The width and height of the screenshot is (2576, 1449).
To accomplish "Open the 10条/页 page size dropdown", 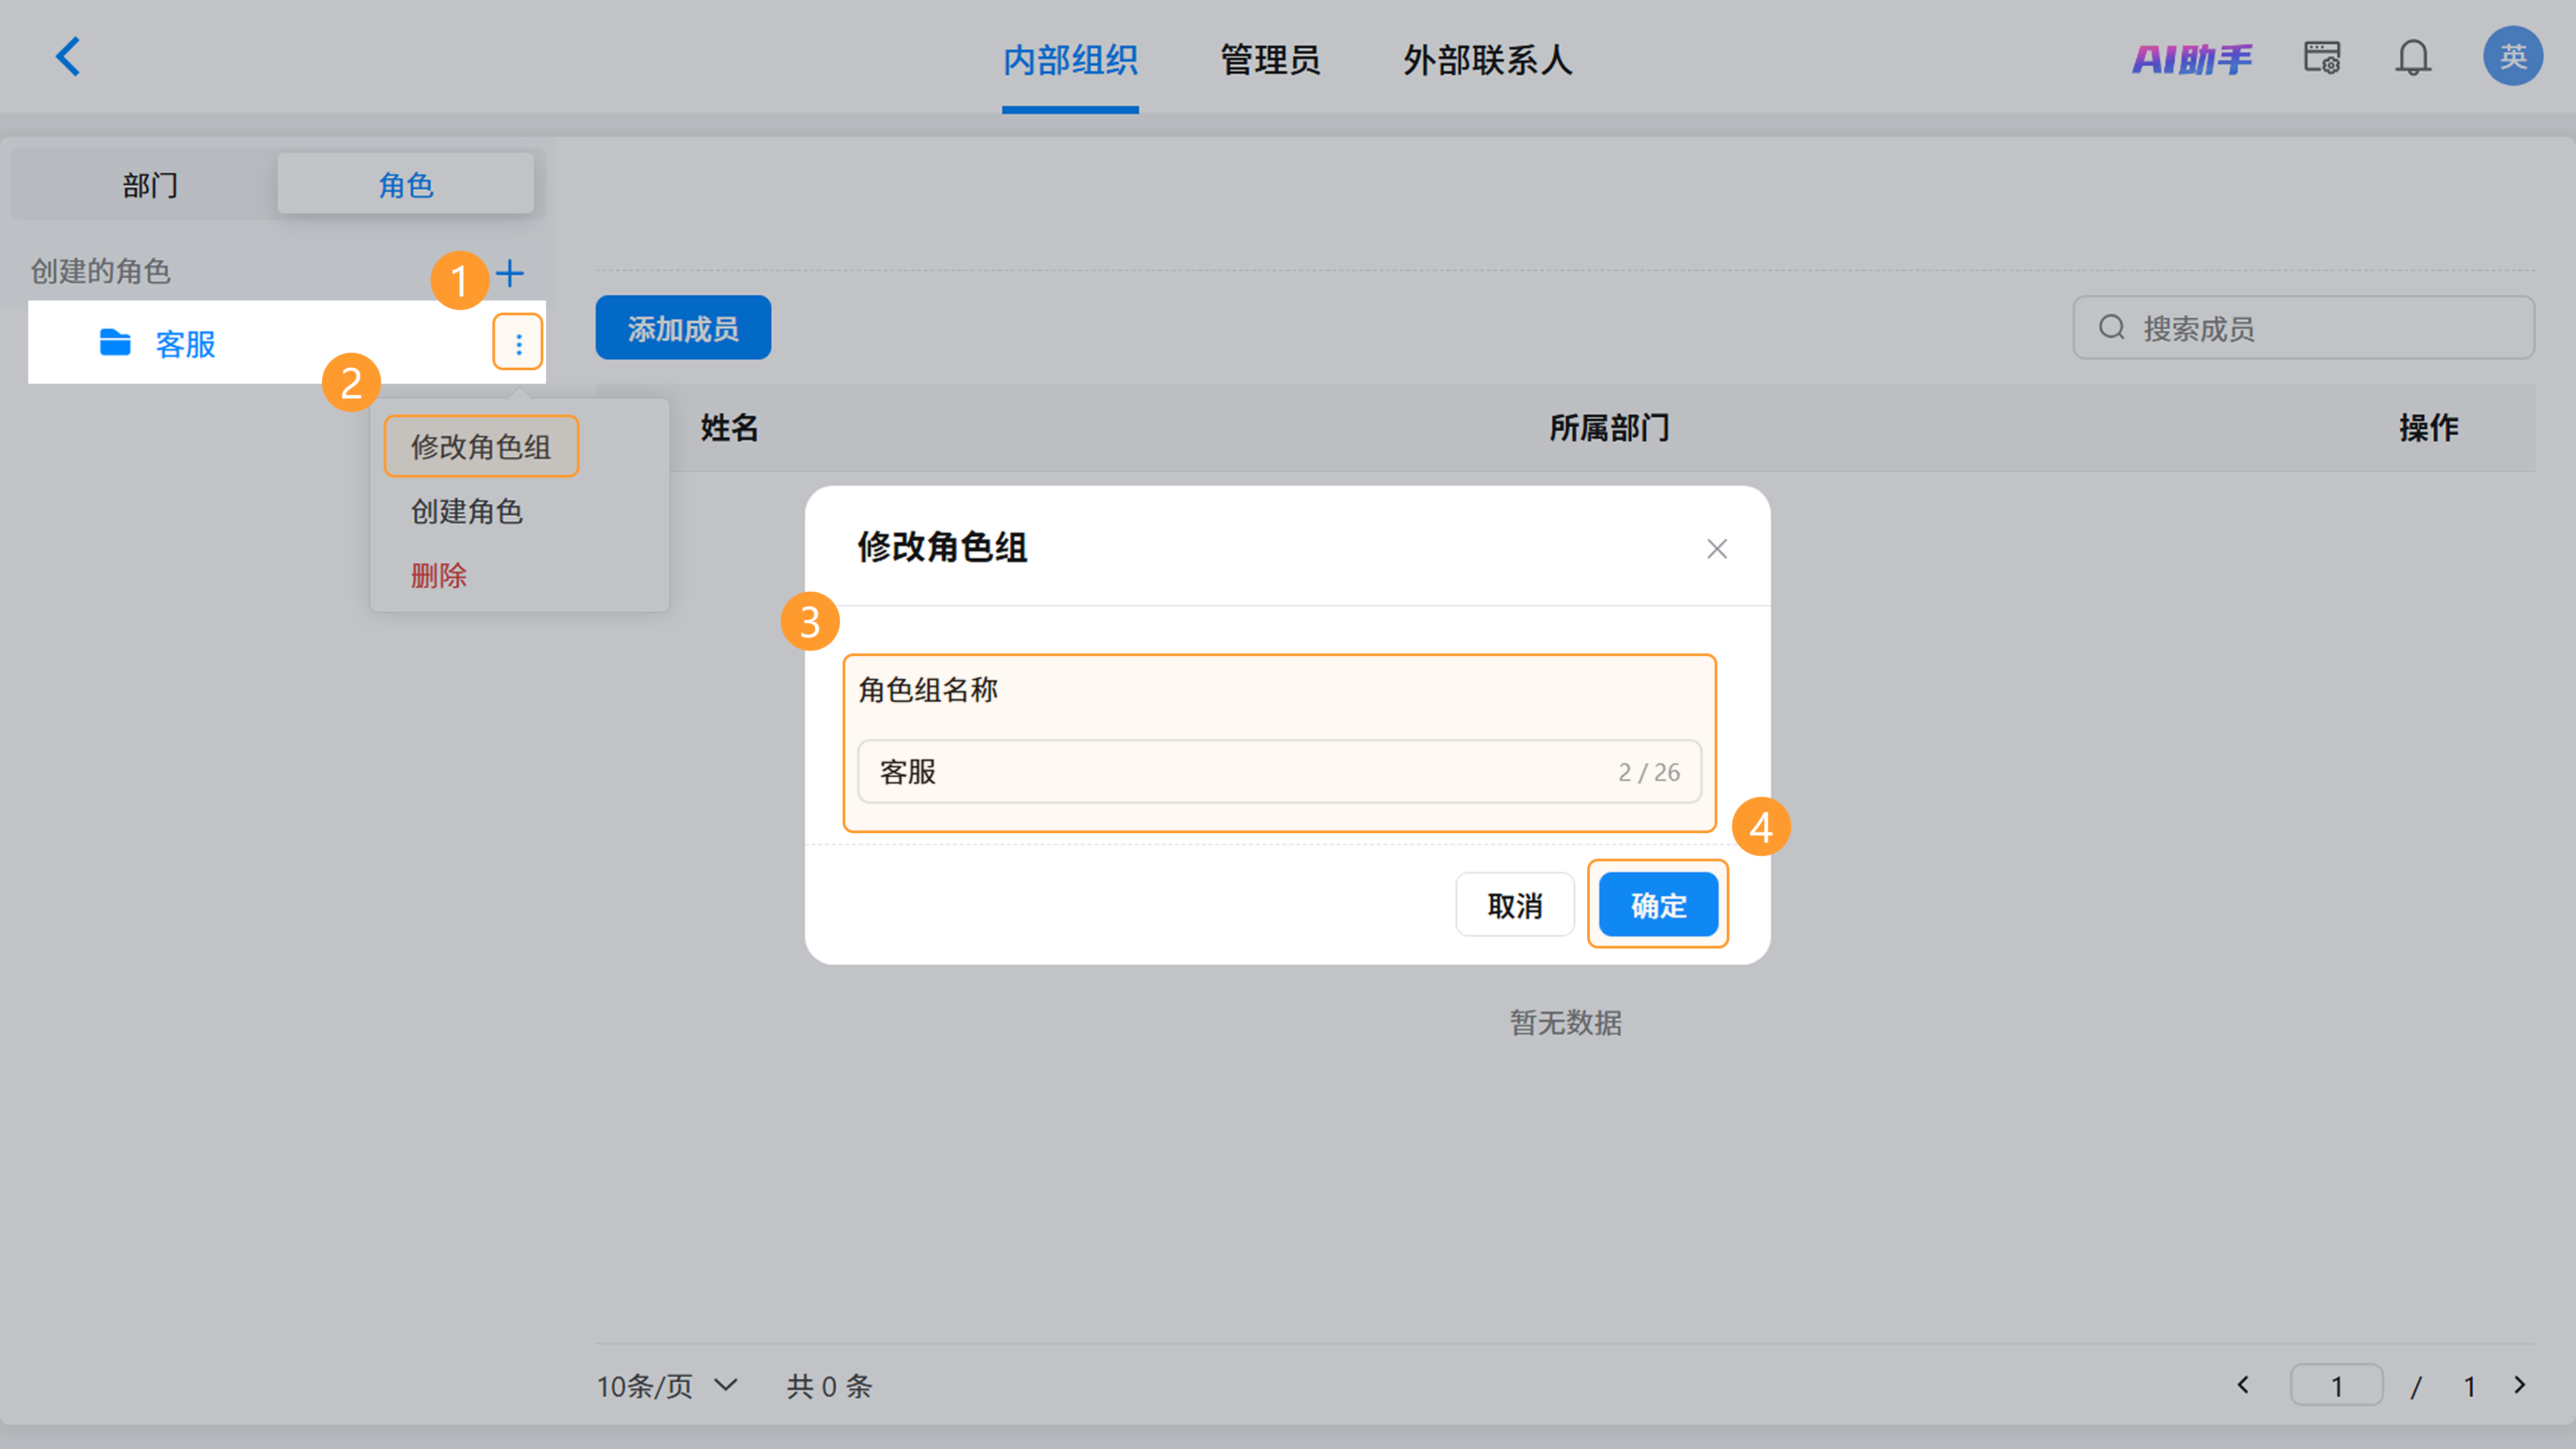I will tap(667, 1385).
